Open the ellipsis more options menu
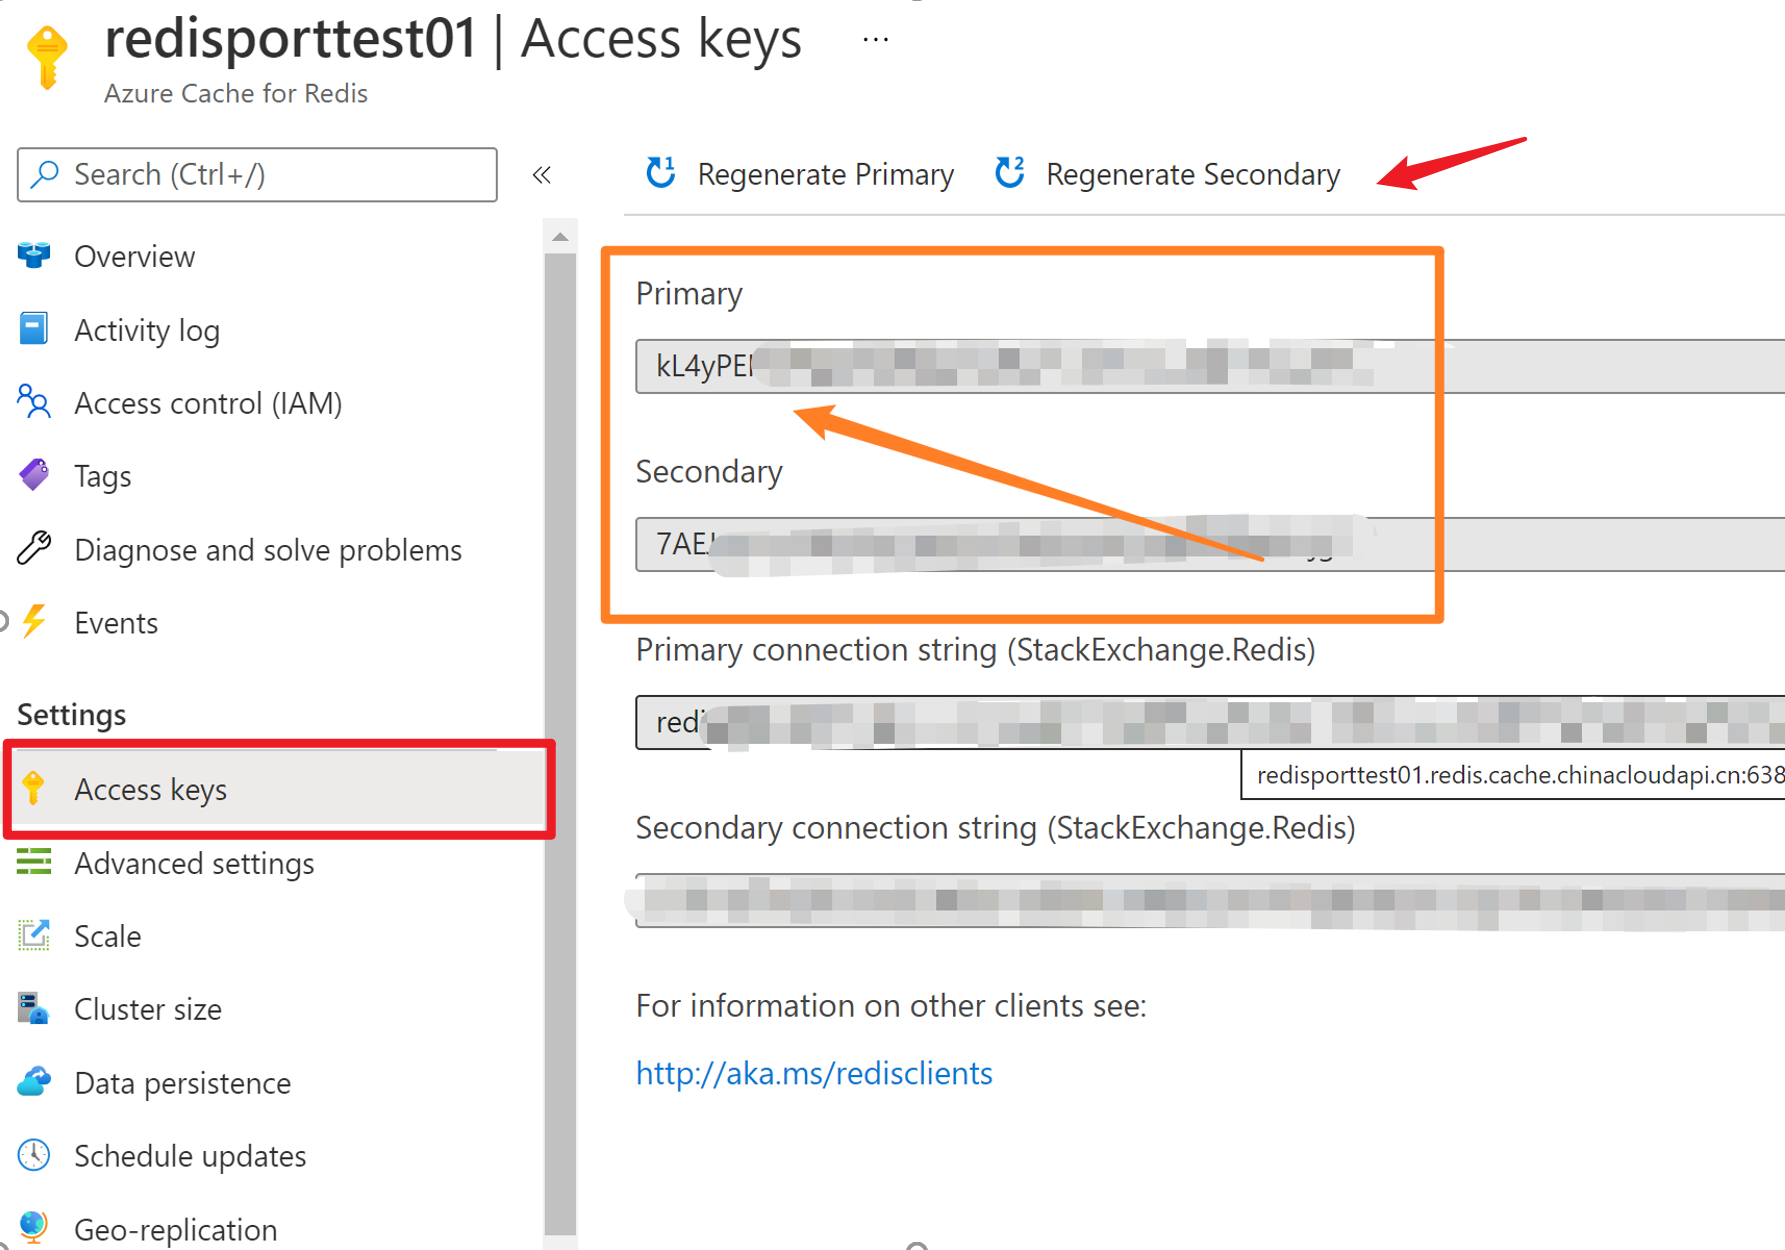 pyautogui.click(x=875, y=40)
